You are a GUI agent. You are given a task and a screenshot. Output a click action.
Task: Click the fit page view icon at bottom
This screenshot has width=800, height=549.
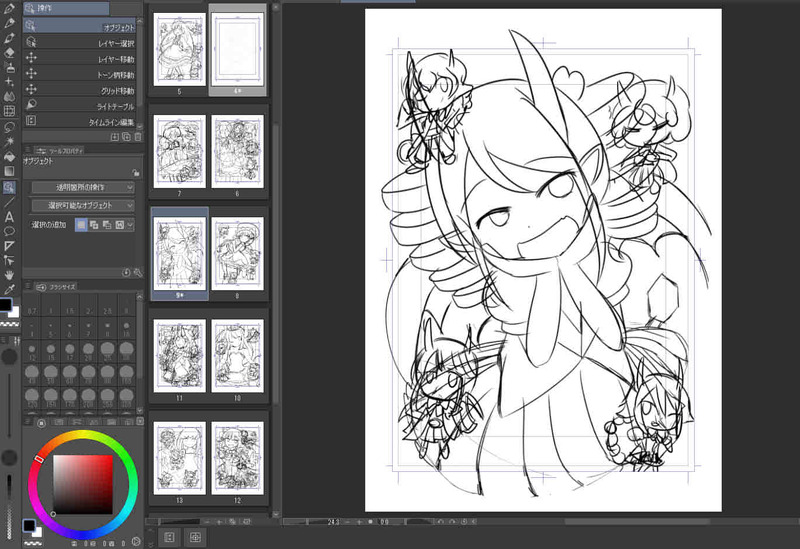(x=195, y=537)
